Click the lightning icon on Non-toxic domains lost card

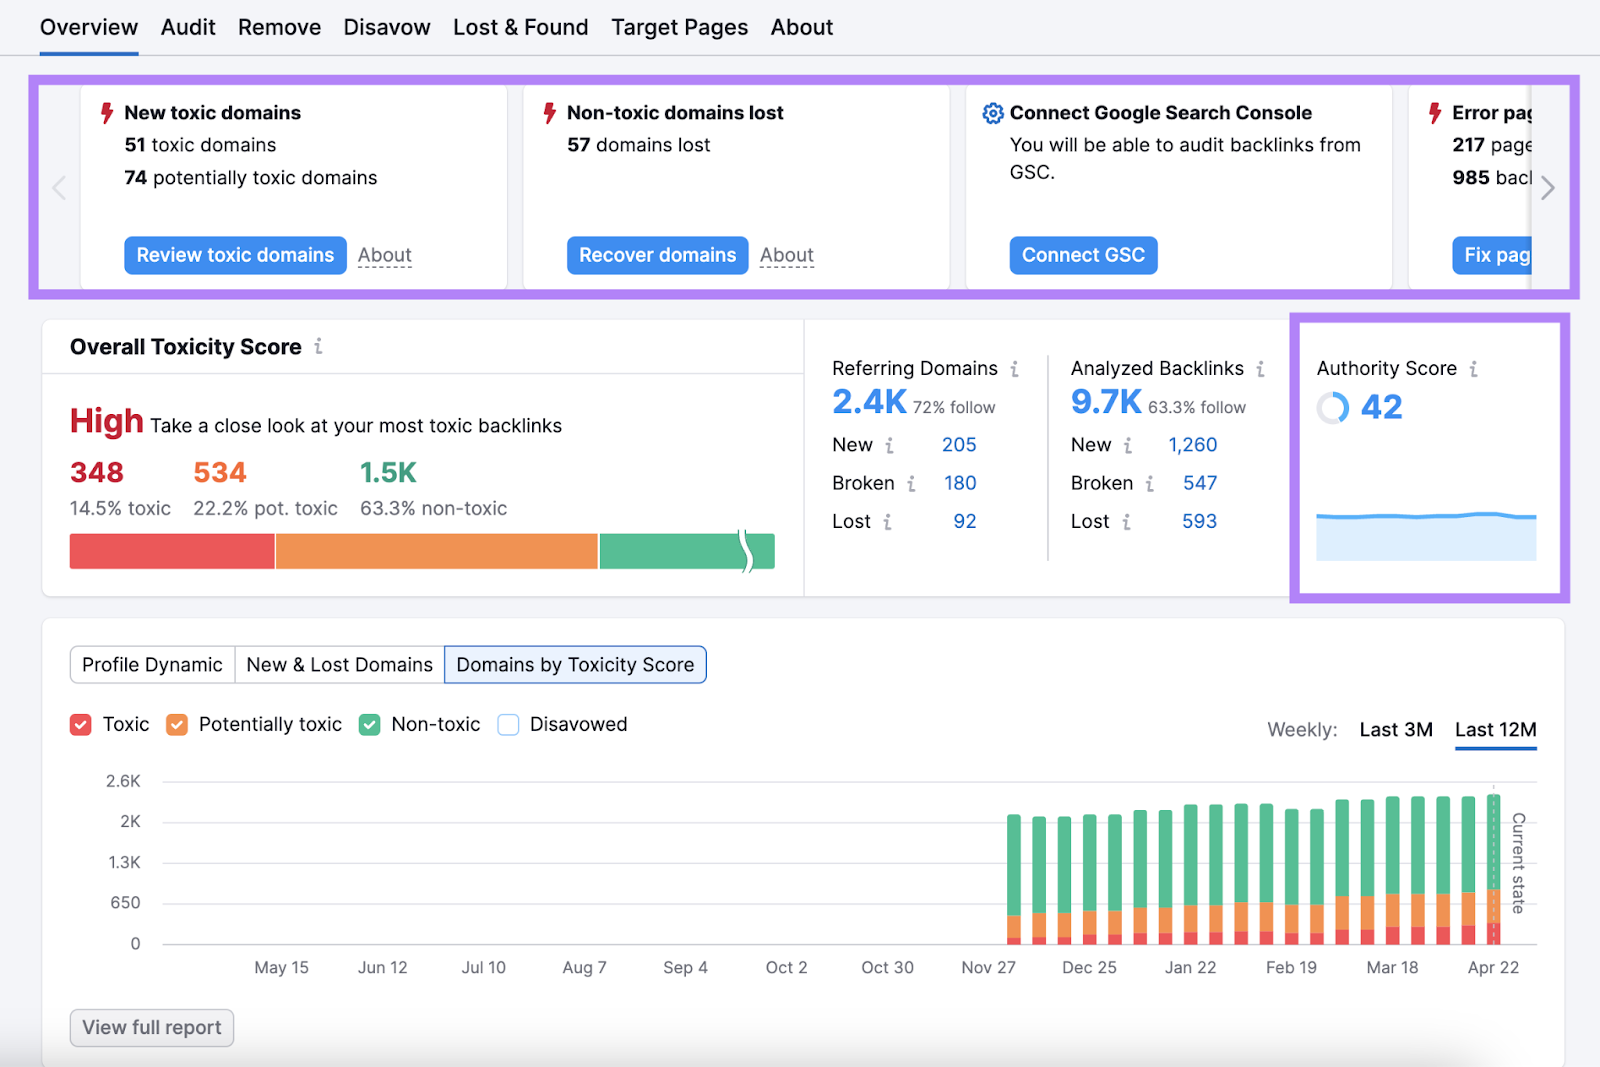point(549,113)
